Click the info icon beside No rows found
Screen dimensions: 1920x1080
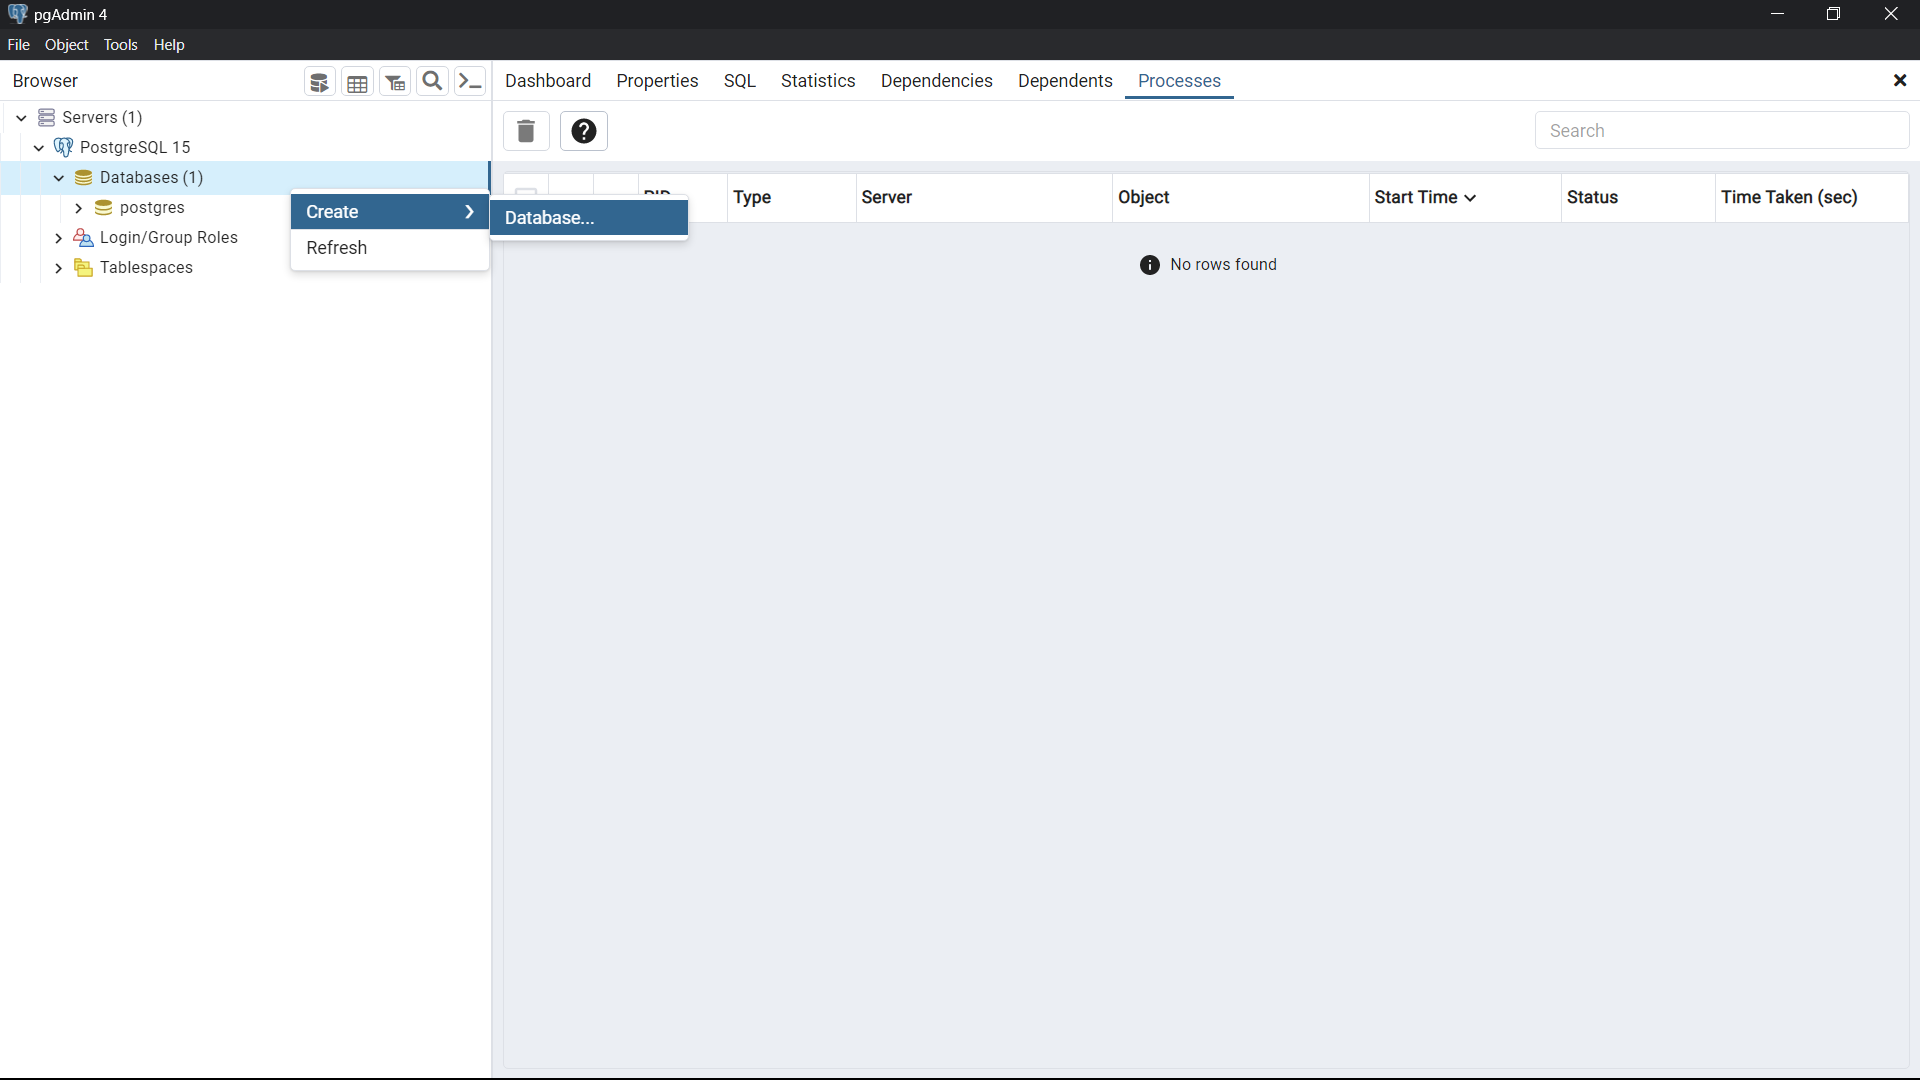pos(1150,265)
